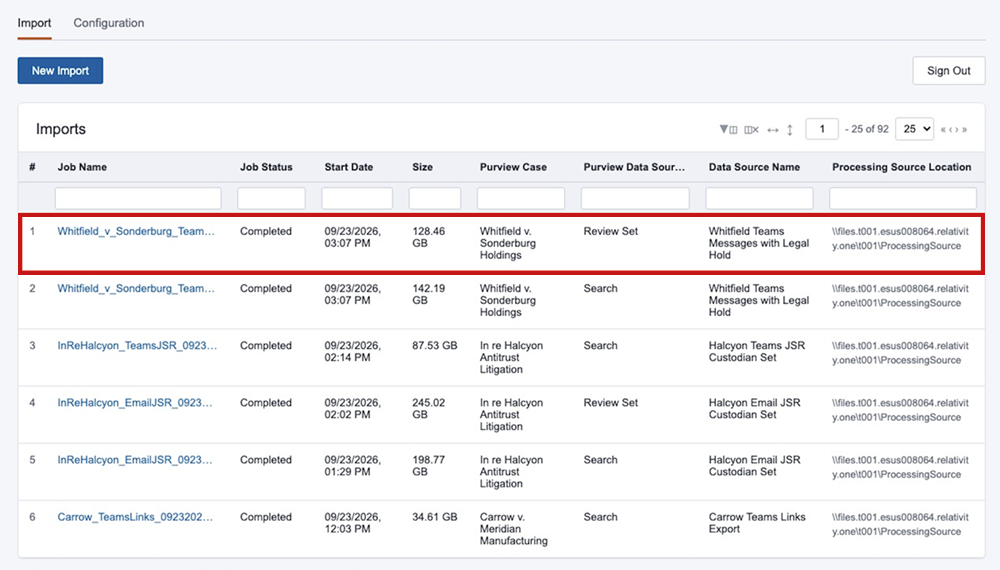Click the # column header
The width and height of the screenshot is (1000, 570).
32,167
